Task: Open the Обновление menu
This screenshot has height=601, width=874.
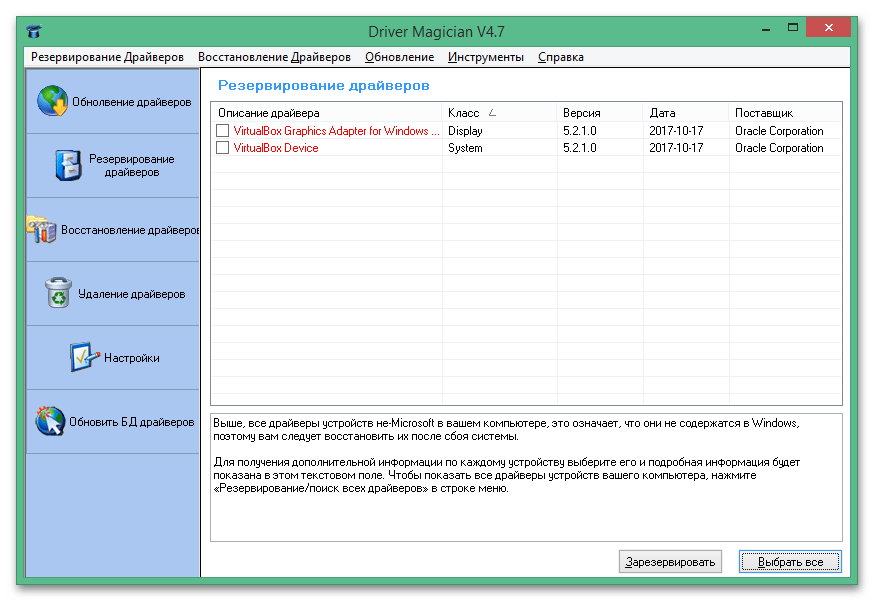Action: point(400,57)
